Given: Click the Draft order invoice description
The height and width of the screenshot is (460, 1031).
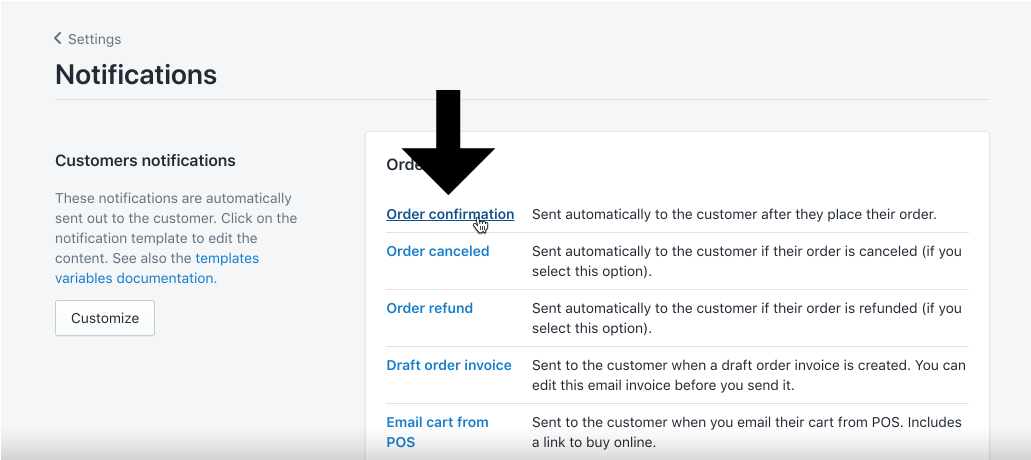Looking at the screenshot, I should click(x=746, y=375).
